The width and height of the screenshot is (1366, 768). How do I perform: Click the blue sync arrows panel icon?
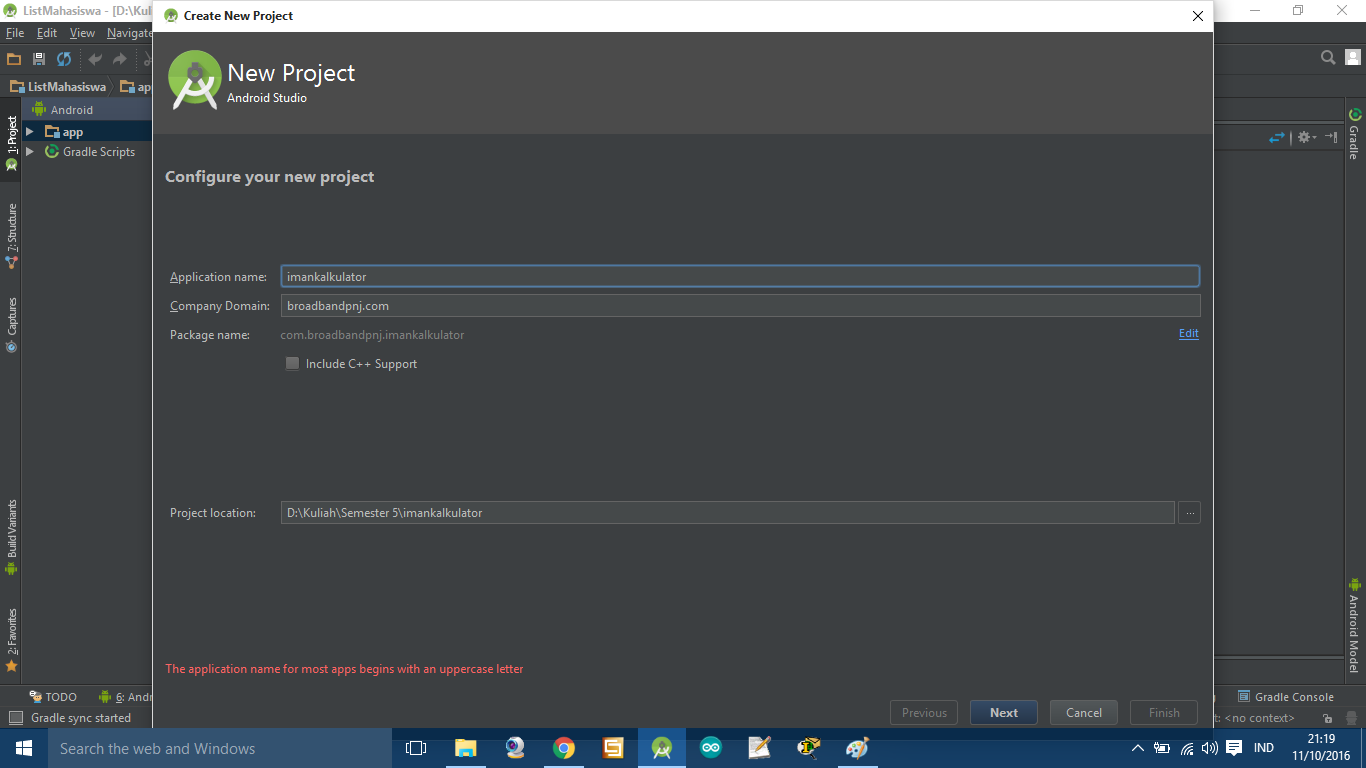[x=1277, y=137]
